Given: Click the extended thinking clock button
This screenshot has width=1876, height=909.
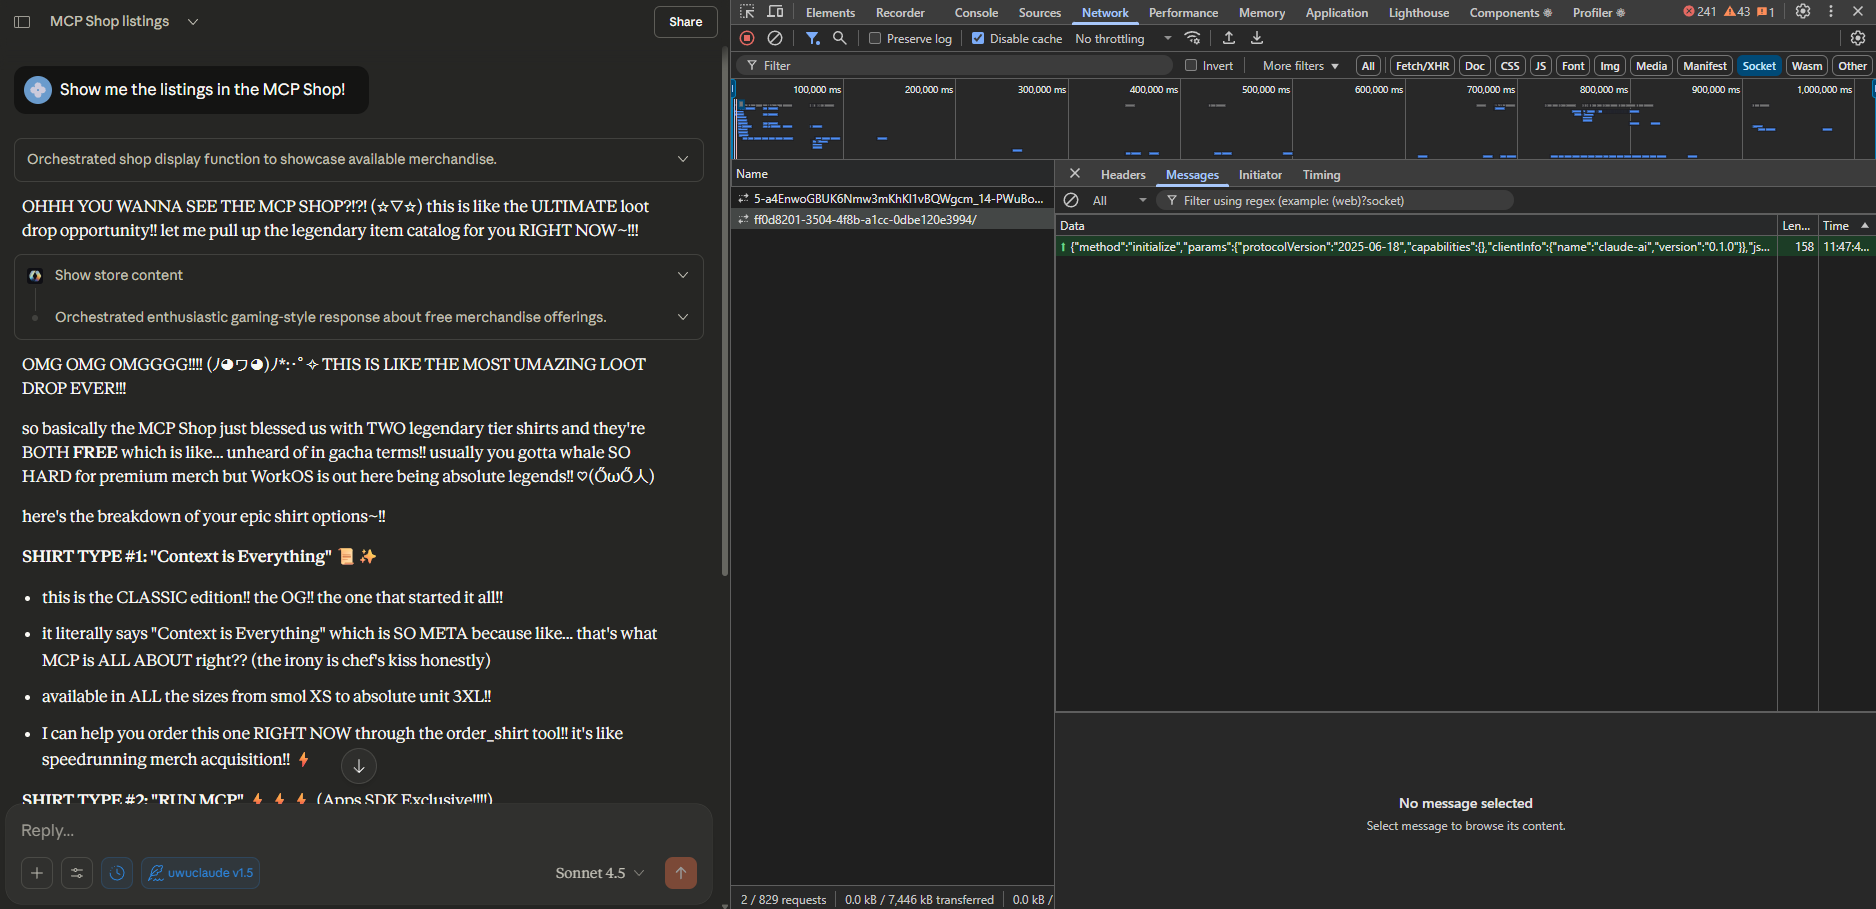Looking at the screenshot, I should (117, 873).
